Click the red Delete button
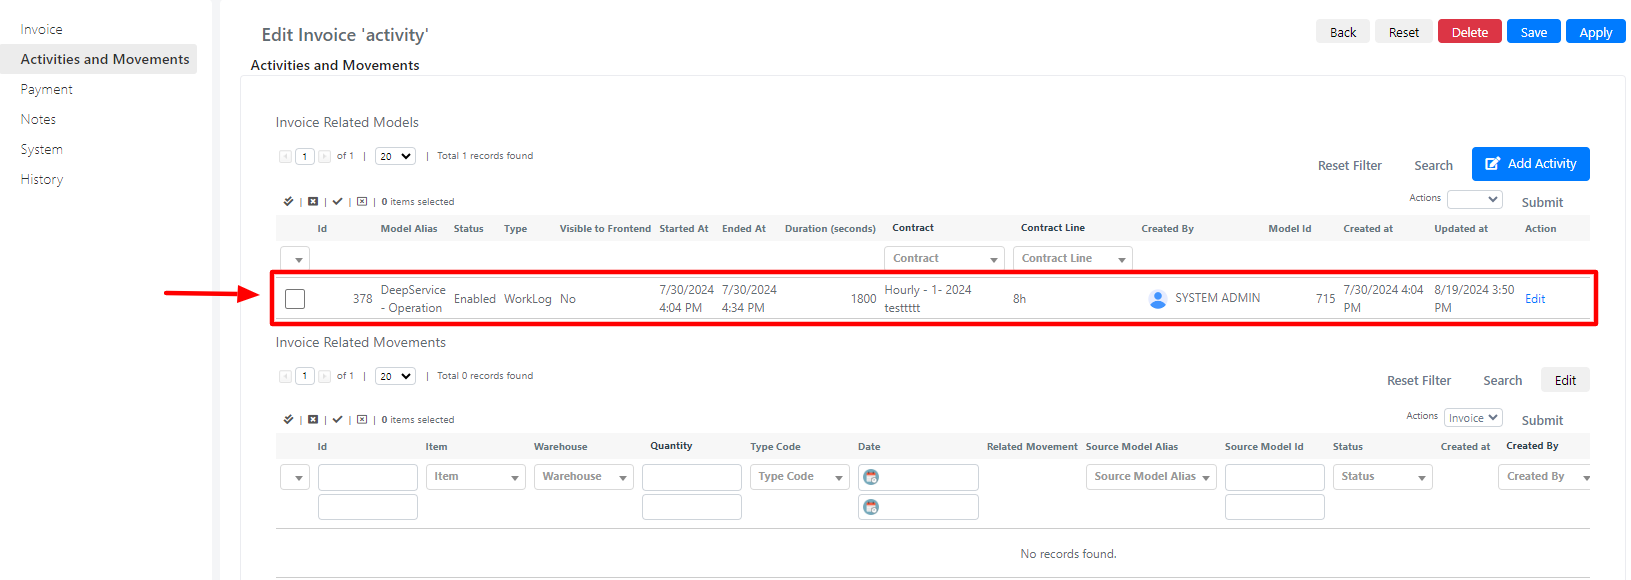The width and height of the screenshot is (1631, 580). click(x=1470, y=32)
